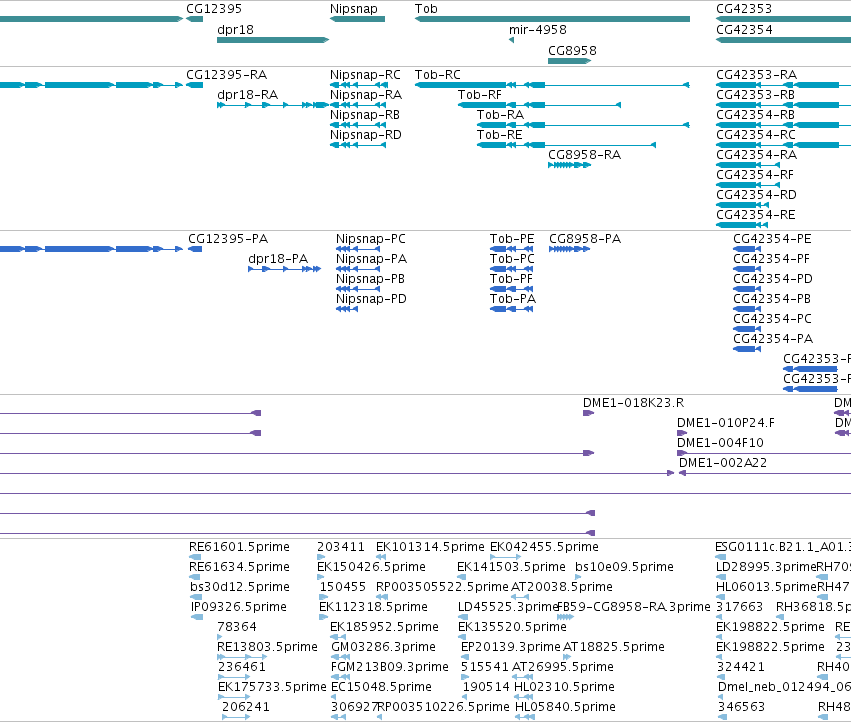Click protein CG42354-PC

point(747,330)
